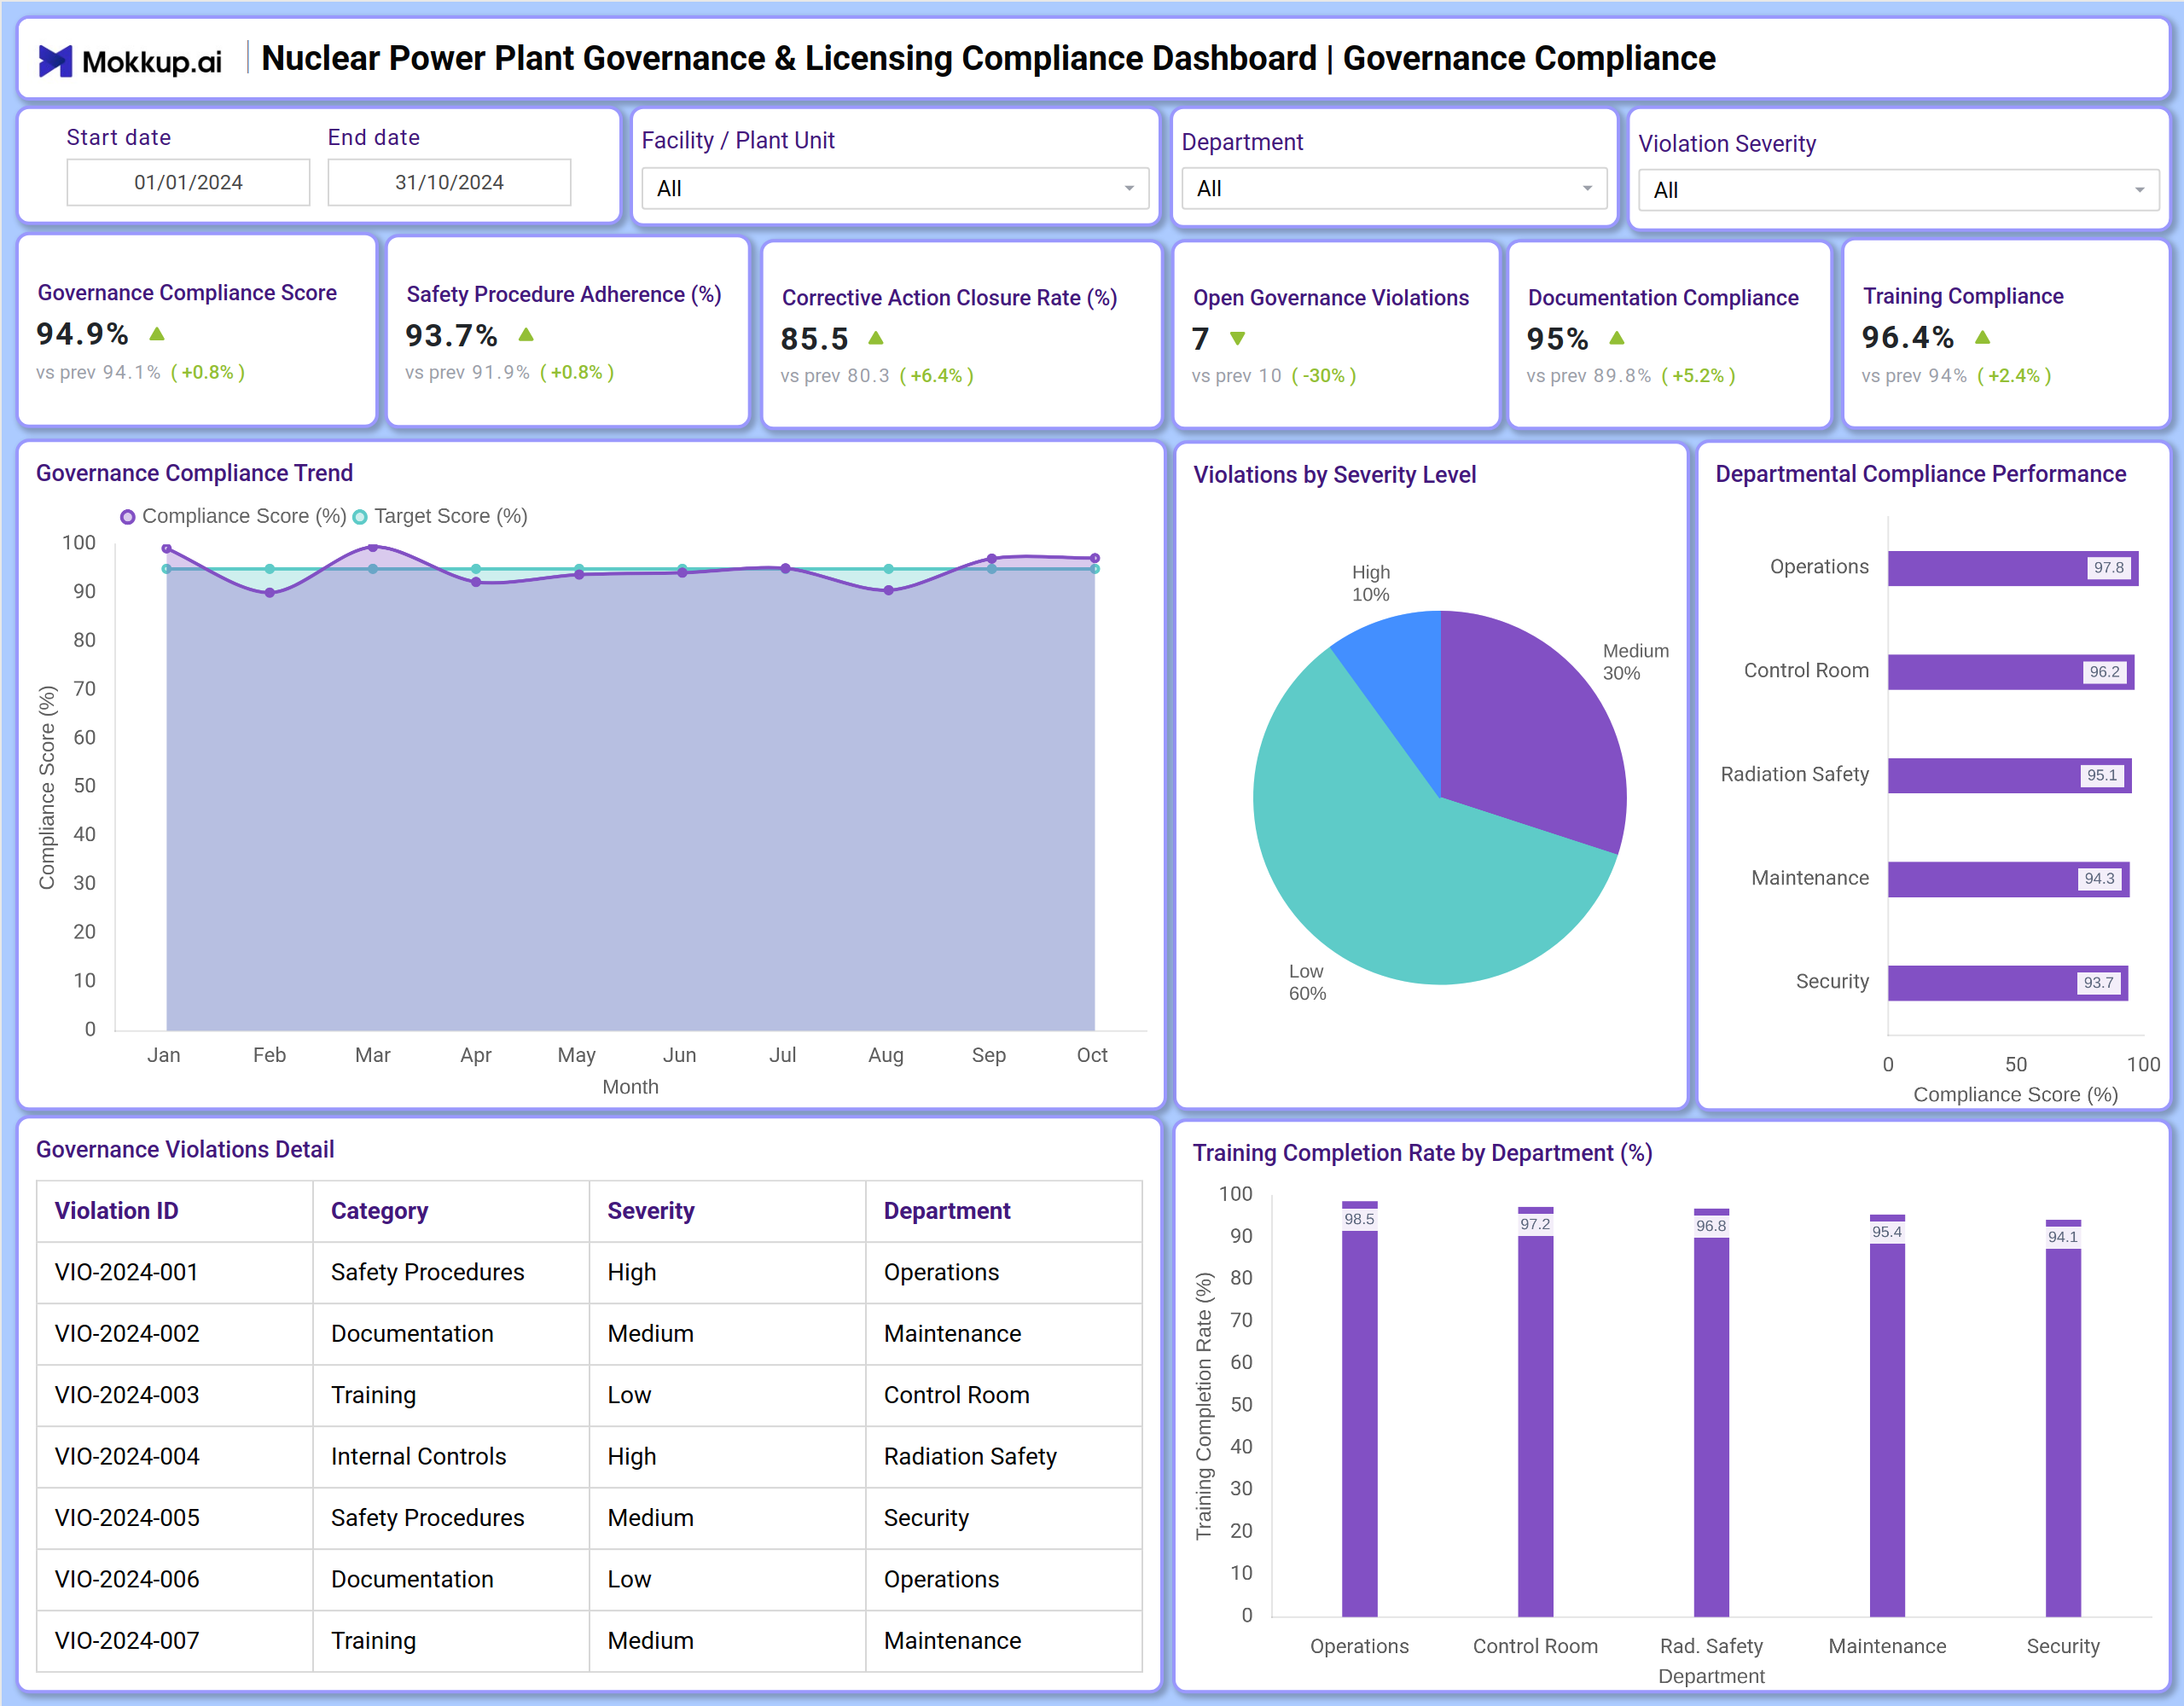Click the 94.9% Governance Compliance Score value
The width and height of the screenshot is (2184, 1706).
coord(82,334)
